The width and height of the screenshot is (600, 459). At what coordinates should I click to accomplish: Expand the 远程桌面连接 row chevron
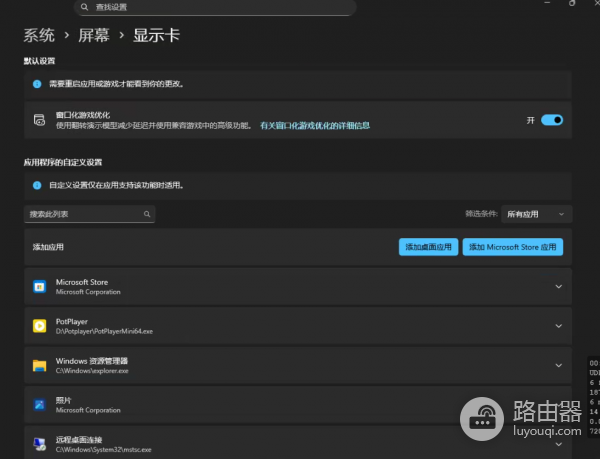[559, 444]
